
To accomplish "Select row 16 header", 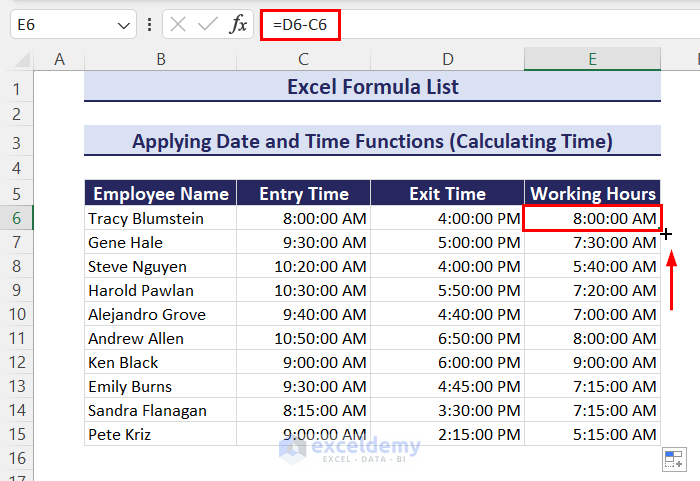I will (x=17, y=458).
